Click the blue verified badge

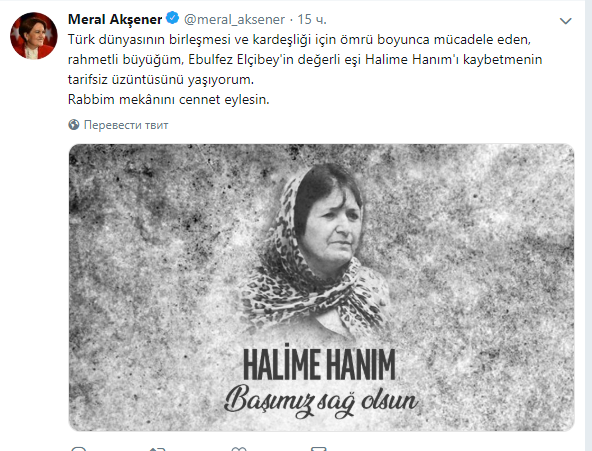coord(173,18)
